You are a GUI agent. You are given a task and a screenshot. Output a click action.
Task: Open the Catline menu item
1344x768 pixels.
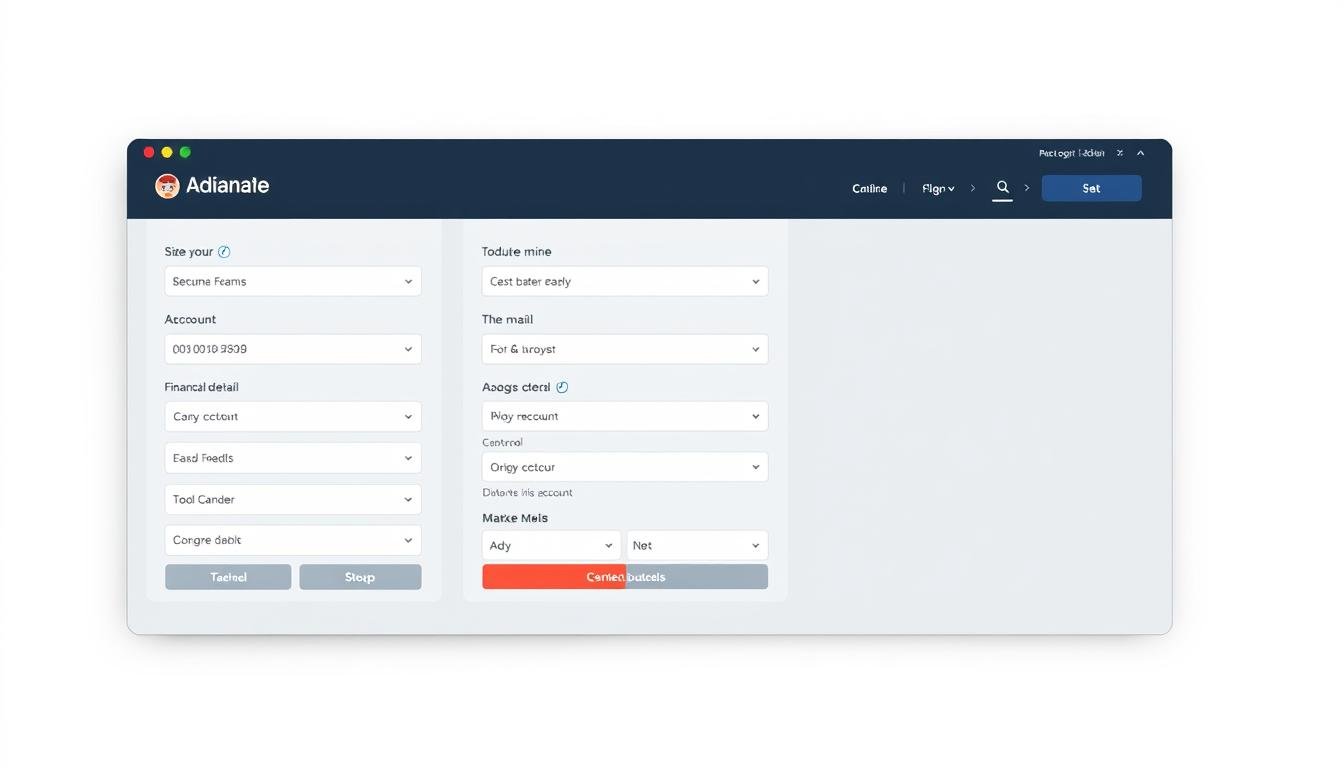tap(869, 188)
